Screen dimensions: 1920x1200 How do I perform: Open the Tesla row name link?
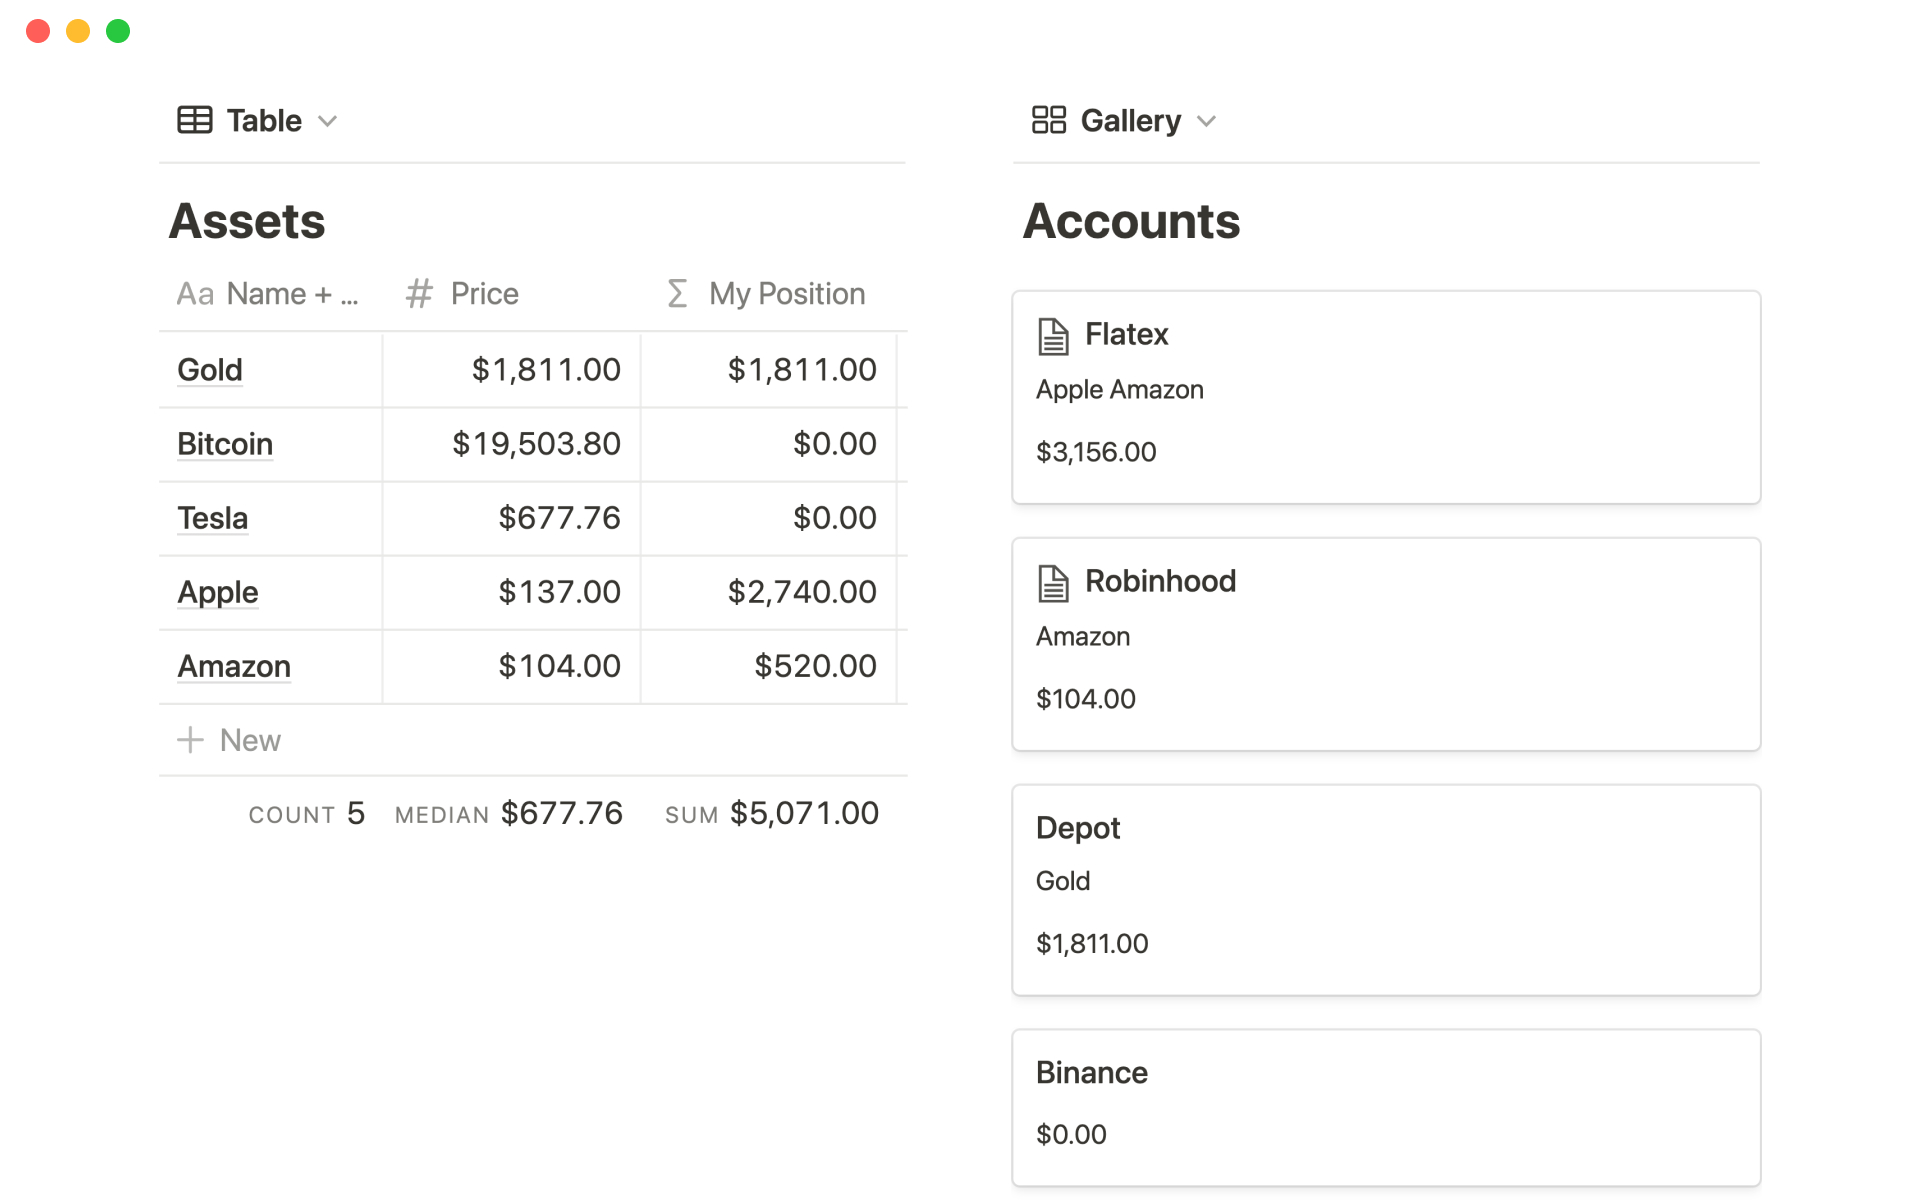pos(212,518)
